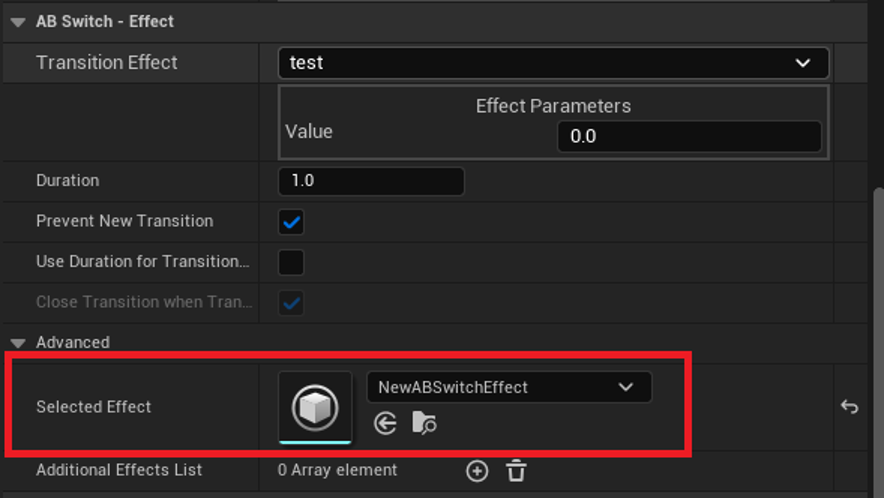This screenshot has width=884, height=498.
Task: Collapse the Advanced section
Action: pyautogui.click(x=18, y=342)
